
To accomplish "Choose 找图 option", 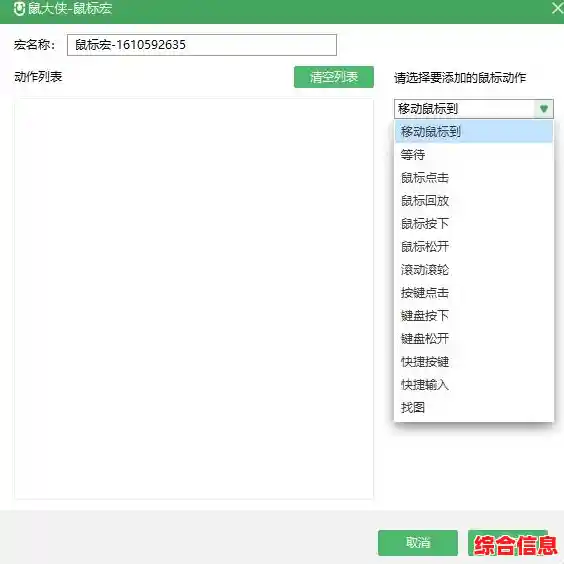I will click(474, 408).
